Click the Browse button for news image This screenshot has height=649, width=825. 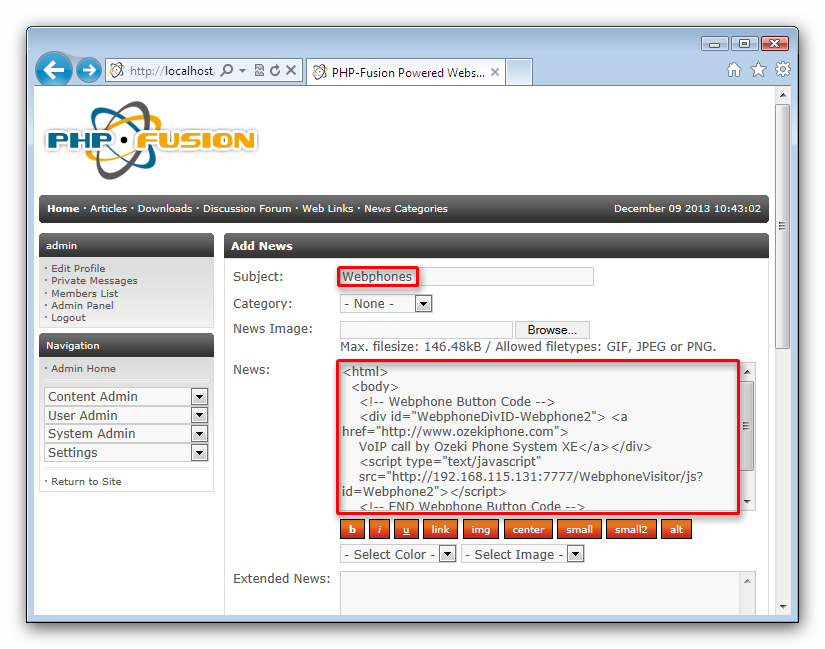(552, 330)
